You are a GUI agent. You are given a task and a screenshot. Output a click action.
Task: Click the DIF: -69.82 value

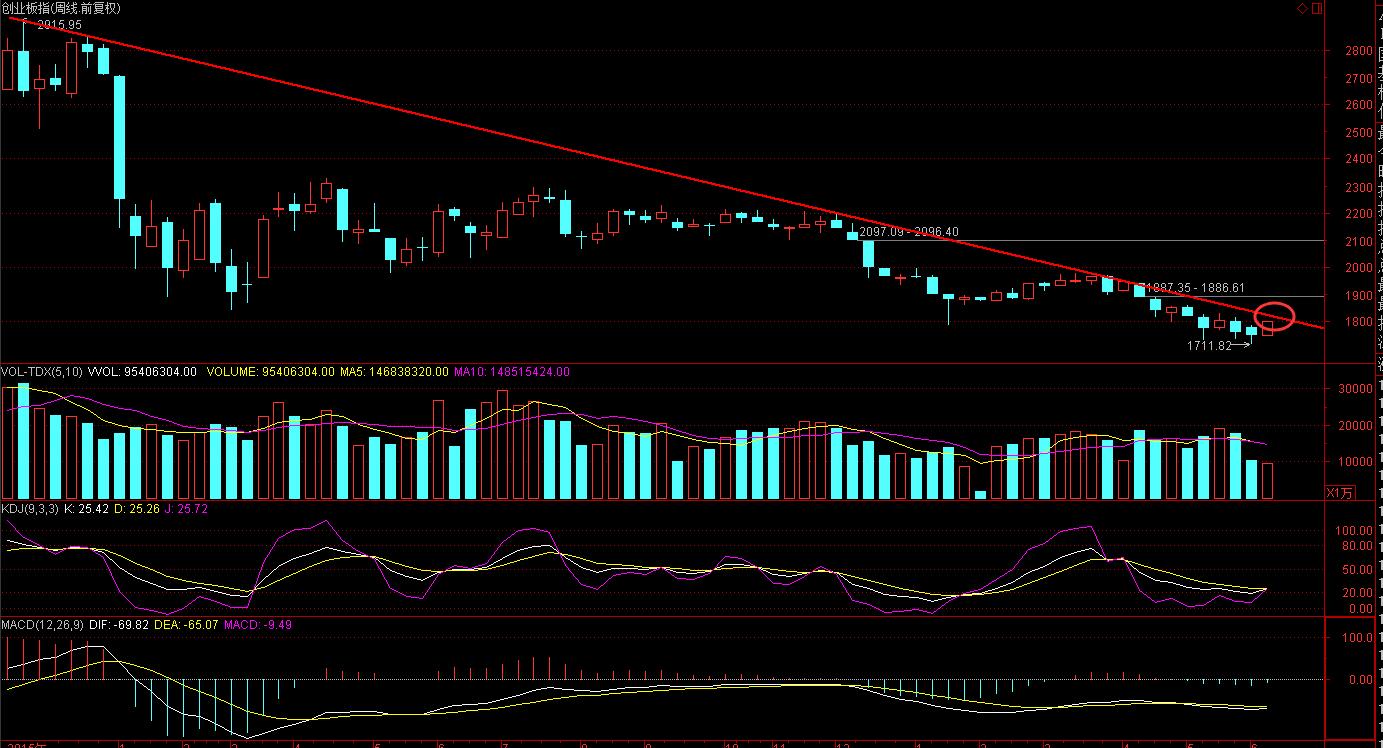(118, 625)
